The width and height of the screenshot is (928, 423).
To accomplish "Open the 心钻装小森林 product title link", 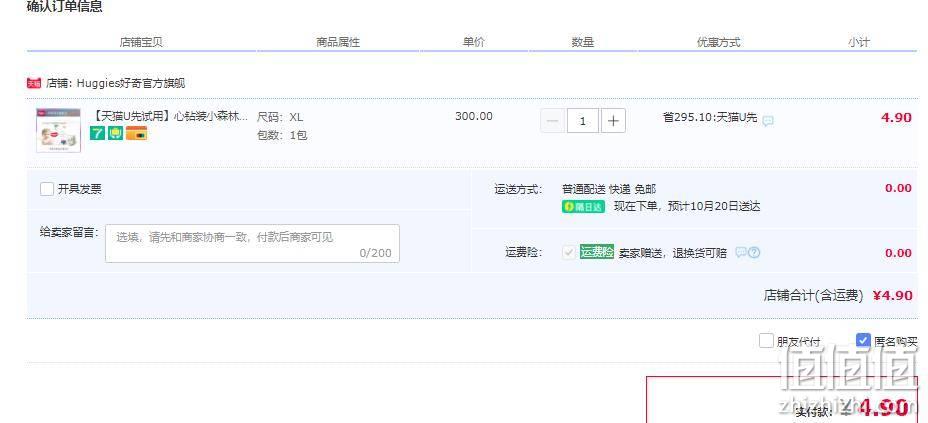I will point(171,116).
